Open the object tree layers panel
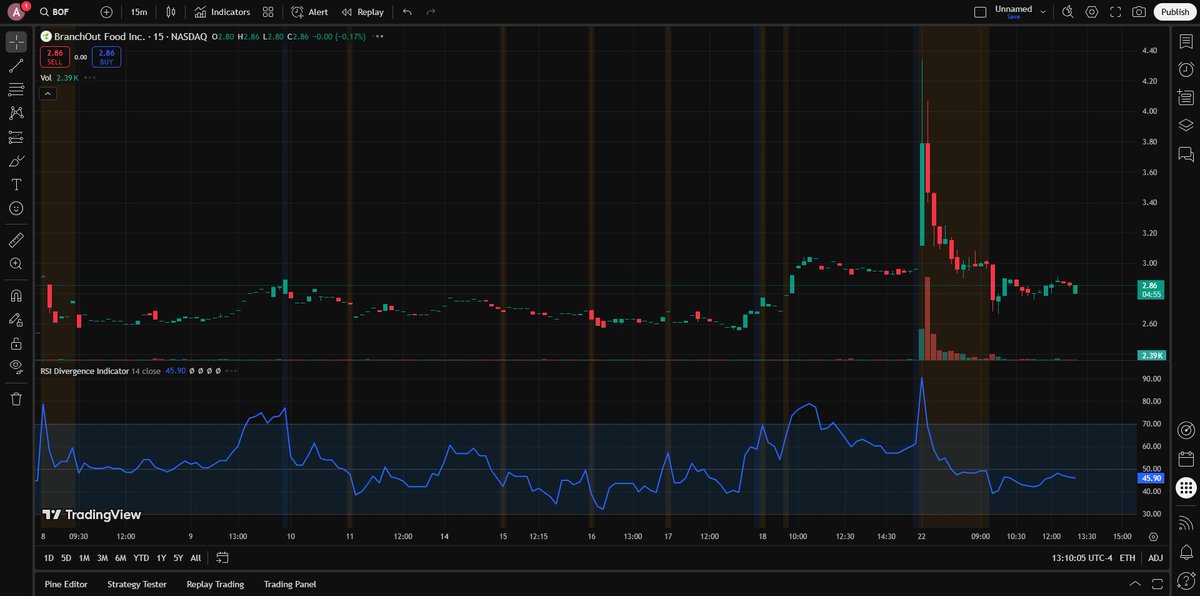 point(1186,126)
